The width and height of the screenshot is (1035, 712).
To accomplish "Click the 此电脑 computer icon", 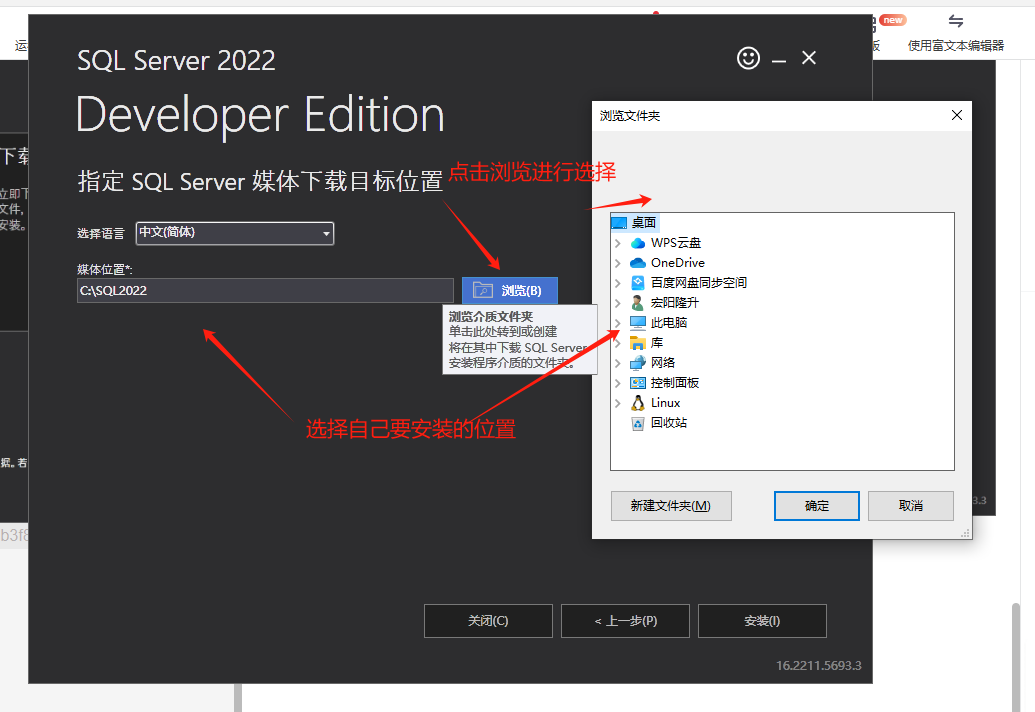I will [638, 323].
